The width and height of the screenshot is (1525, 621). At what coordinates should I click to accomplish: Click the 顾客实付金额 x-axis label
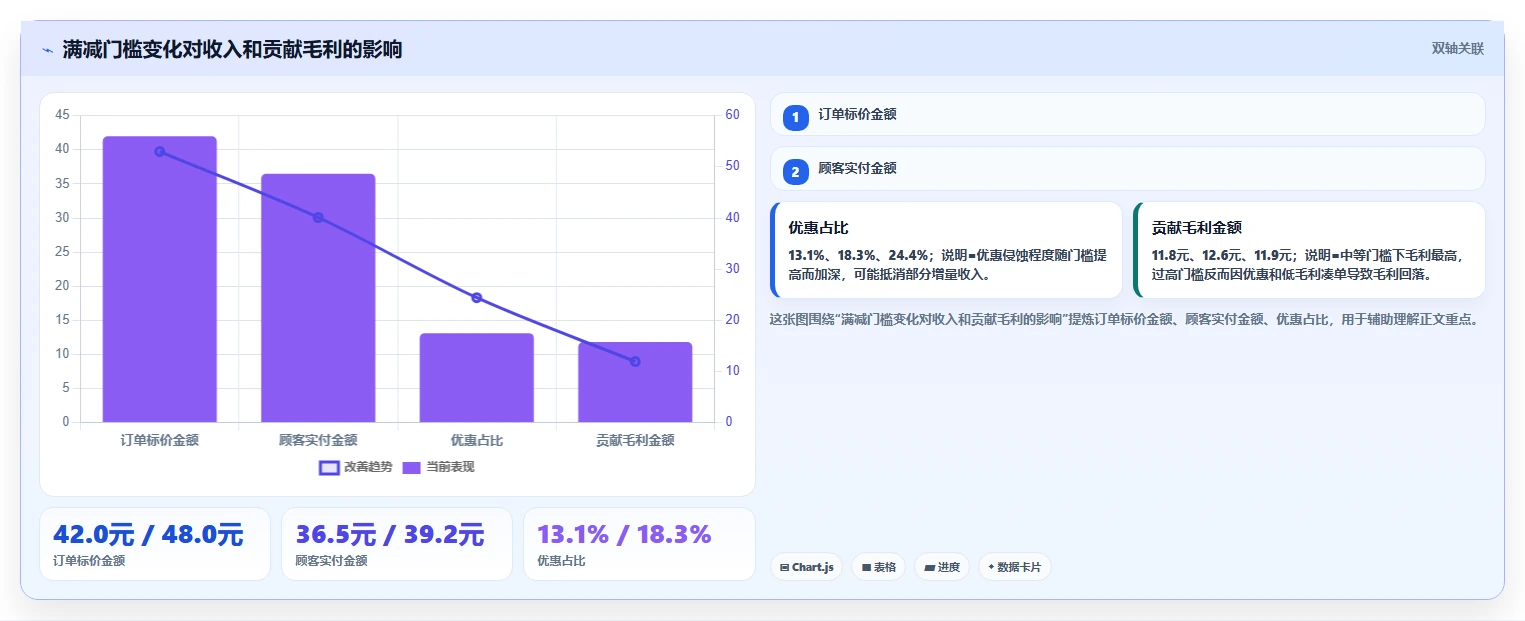click(318, 440)
